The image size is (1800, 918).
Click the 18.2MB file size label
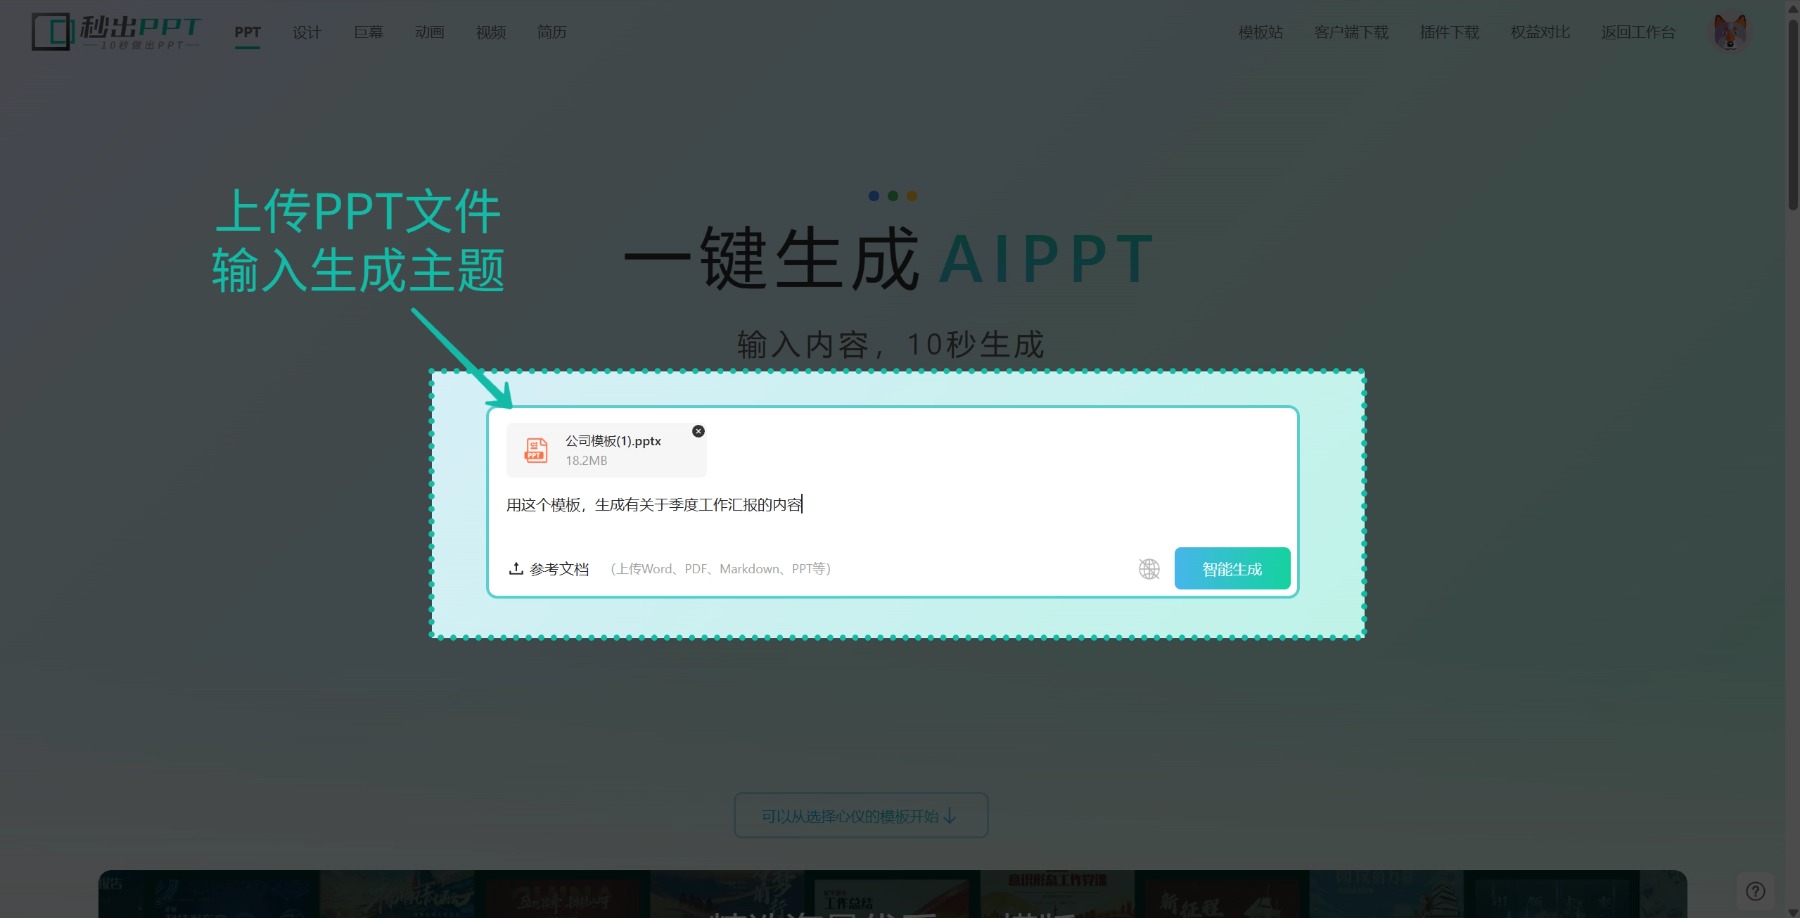coord(586,461)
